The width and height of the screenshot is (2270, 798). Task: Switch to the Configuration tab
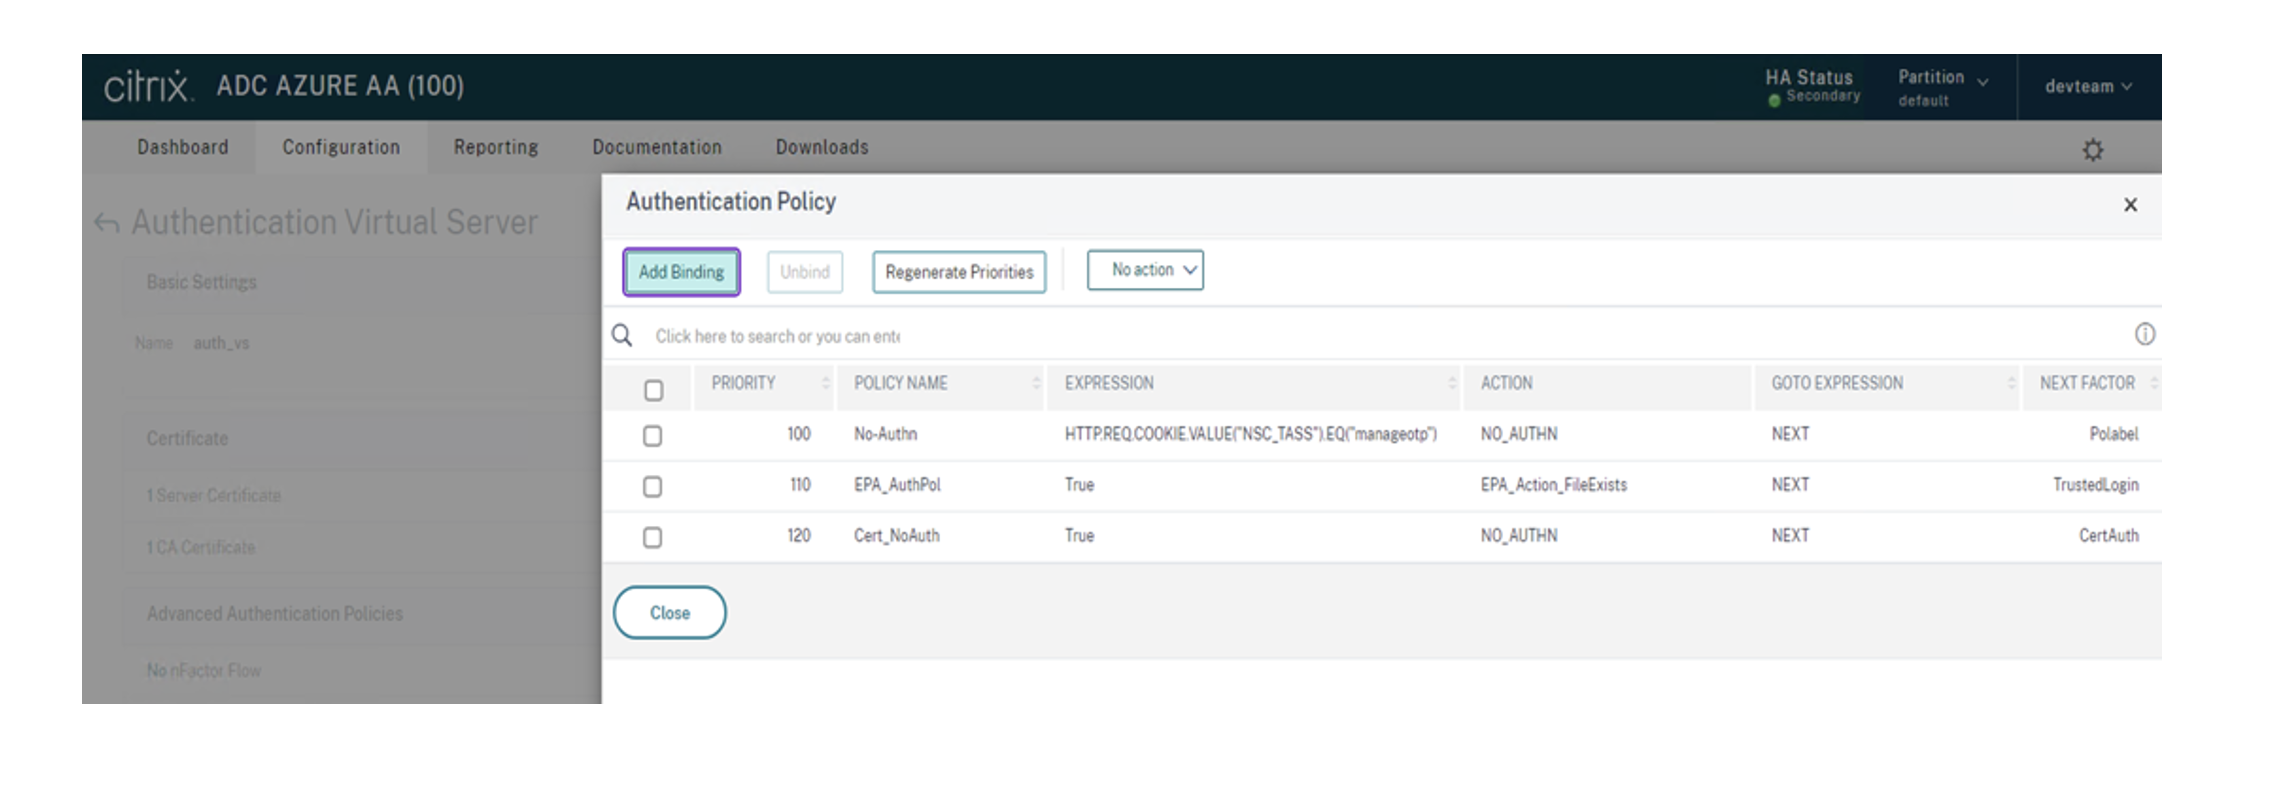[x=341, y=147]
